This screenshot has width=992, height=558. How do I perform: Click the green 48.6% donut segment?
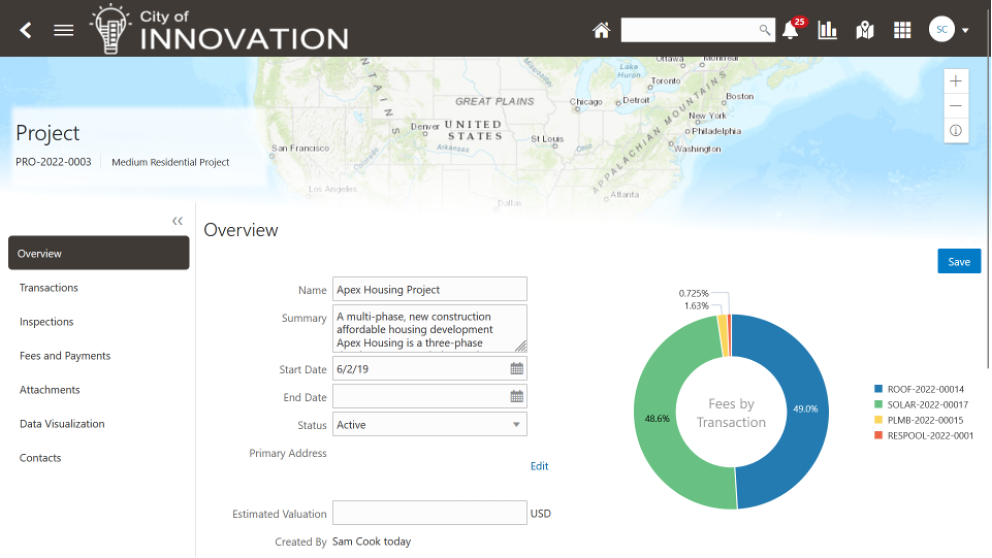pos(657,418)
